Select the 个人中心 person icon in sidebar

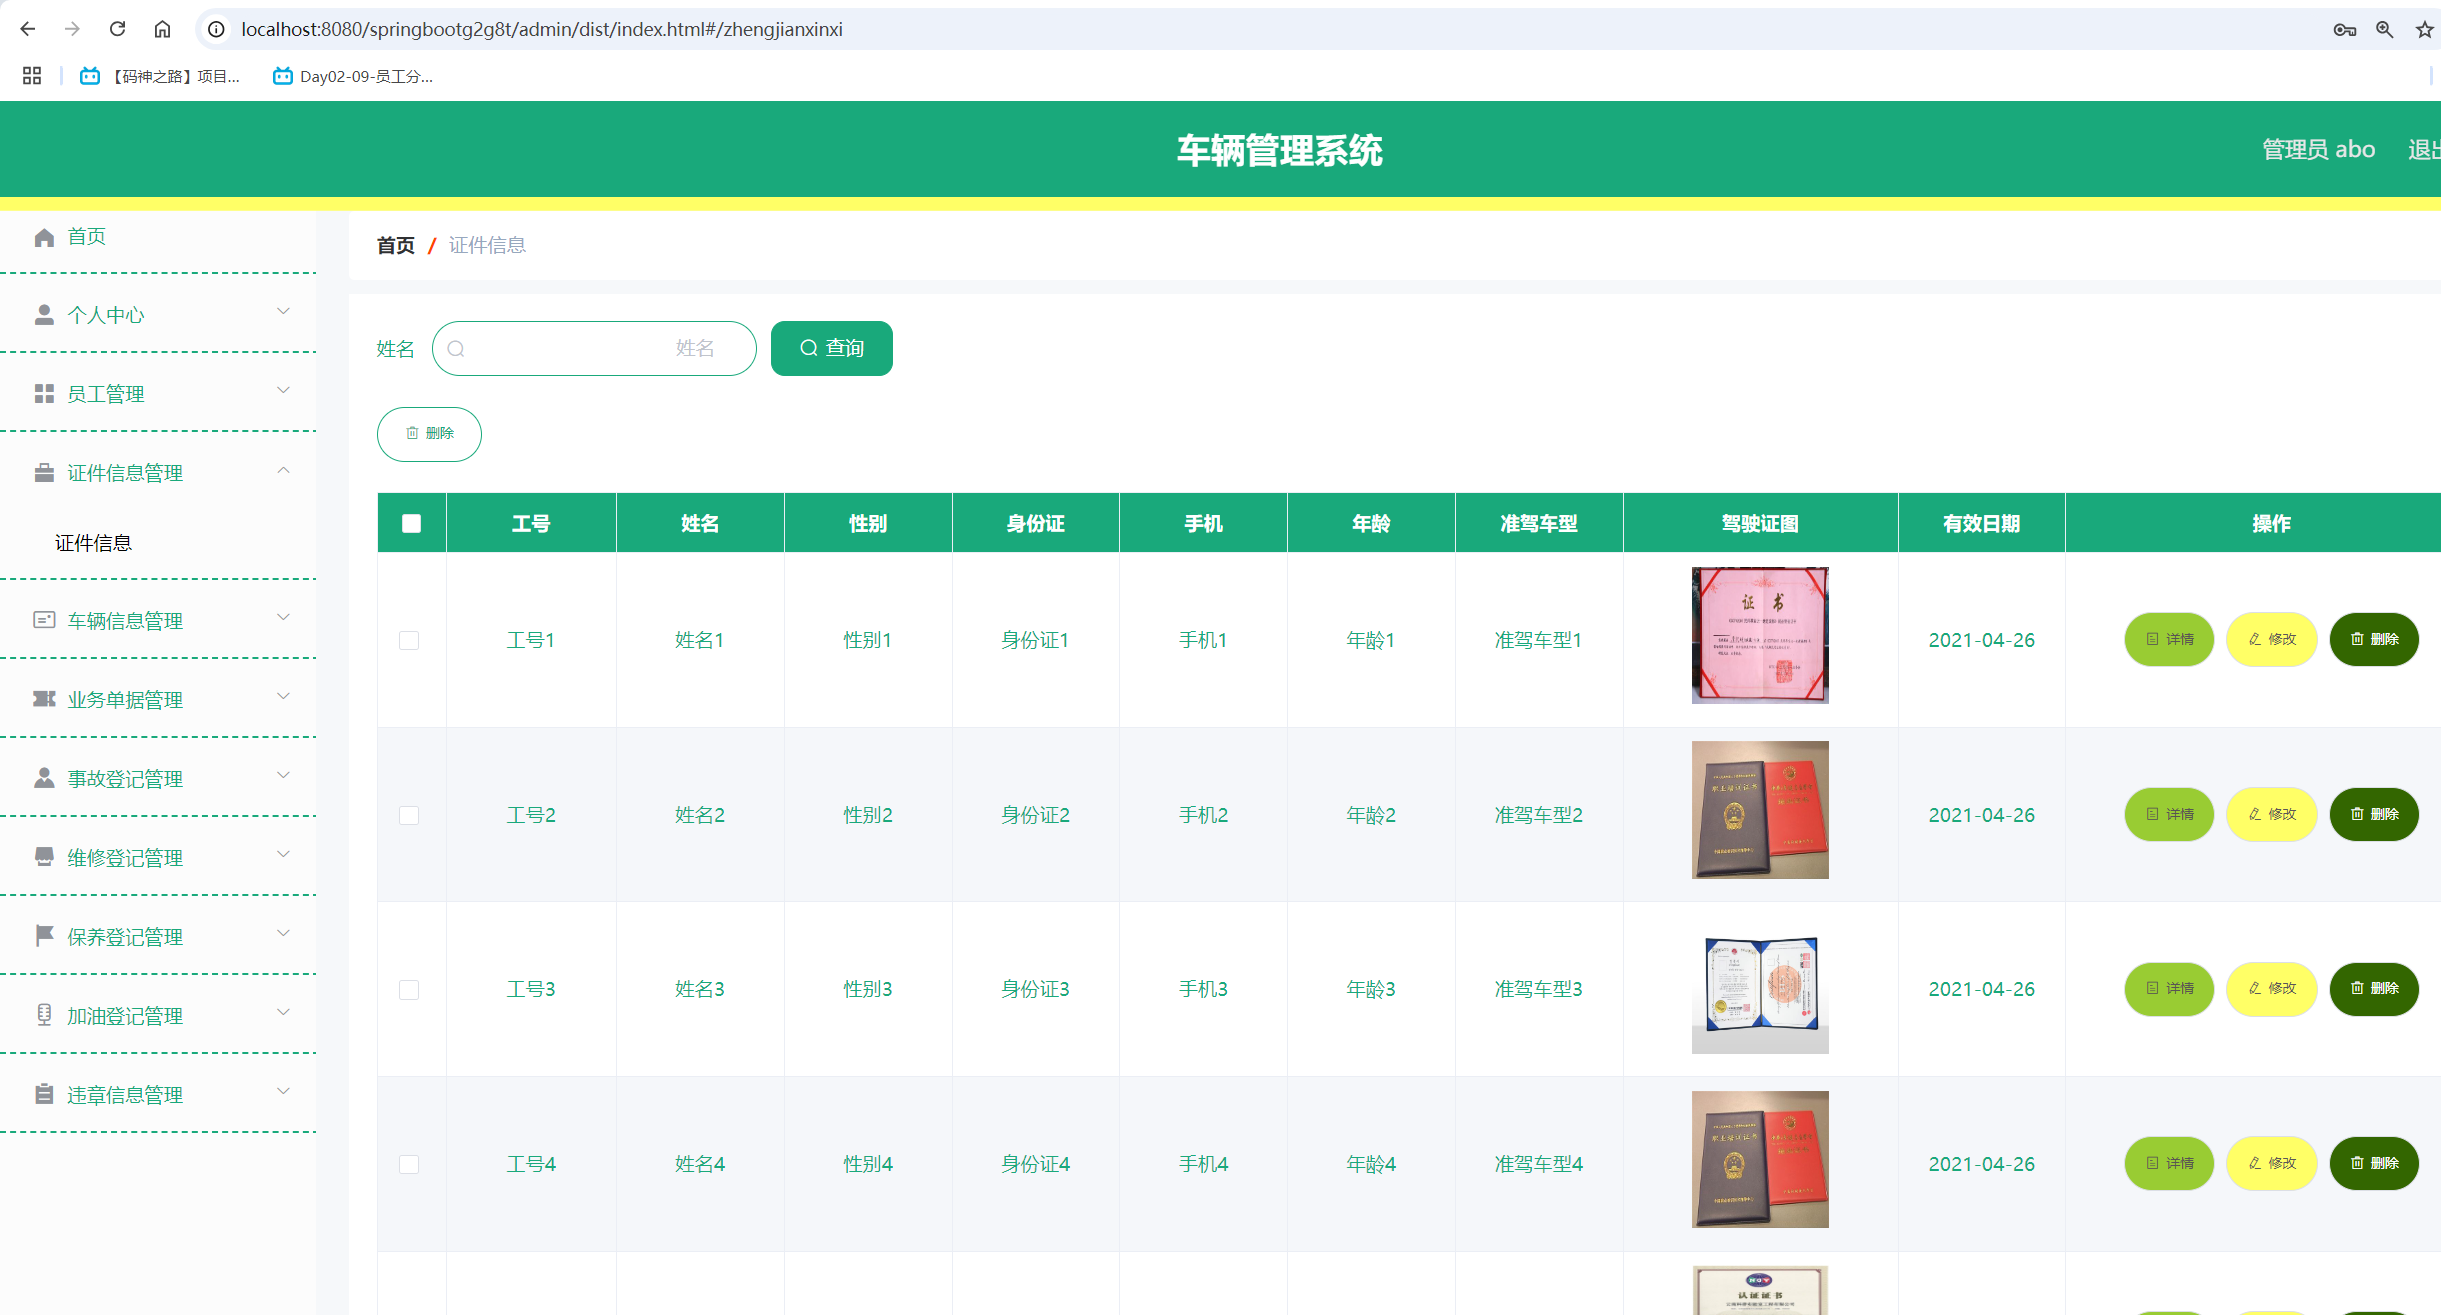tap(43, 314)
